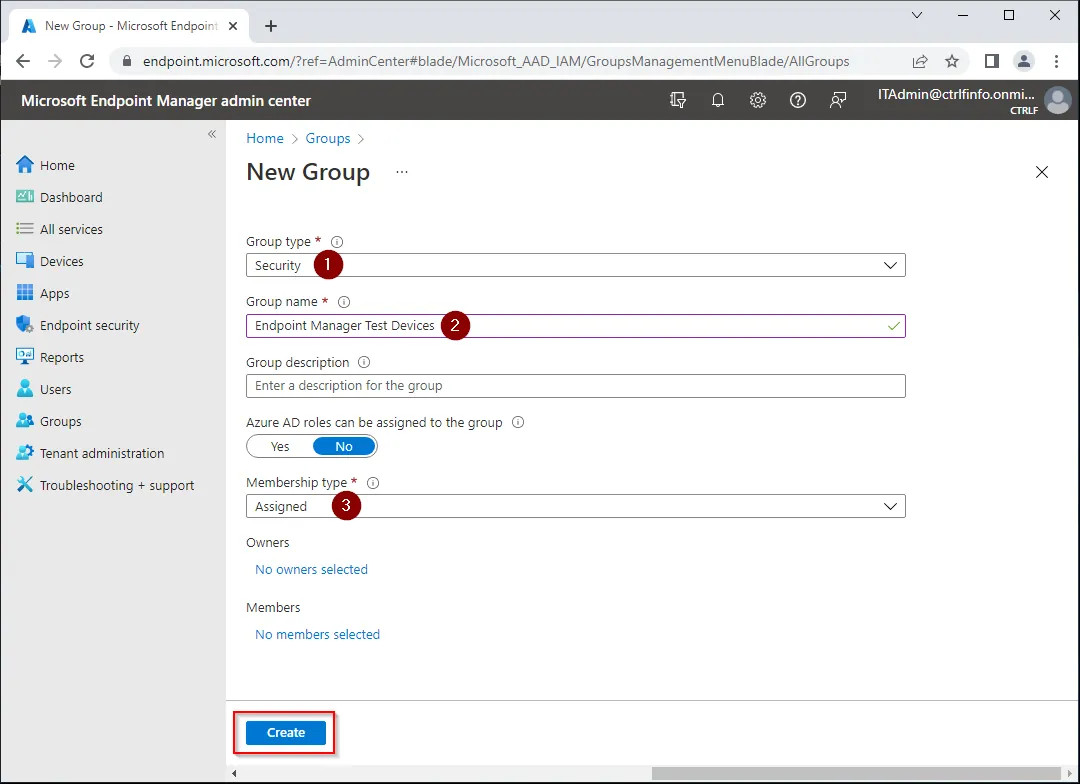Click horizontal scrollbar left arrow
1080x784 pixels.
pos(234,774)
